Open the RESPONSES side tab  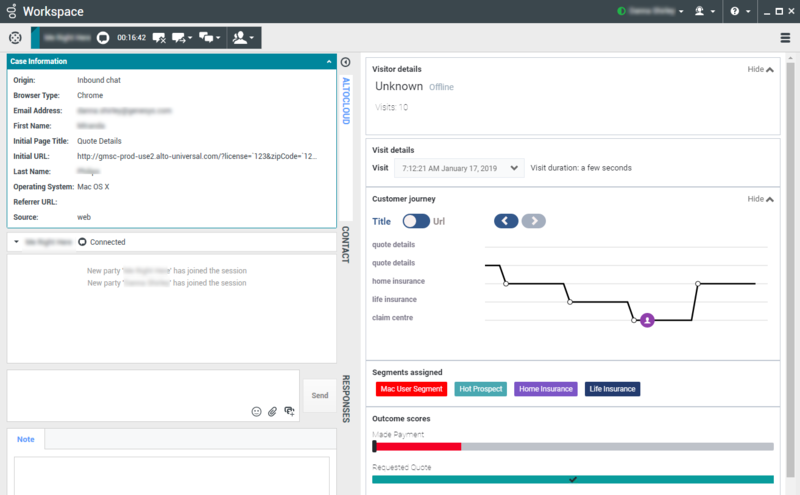[345, 399]
